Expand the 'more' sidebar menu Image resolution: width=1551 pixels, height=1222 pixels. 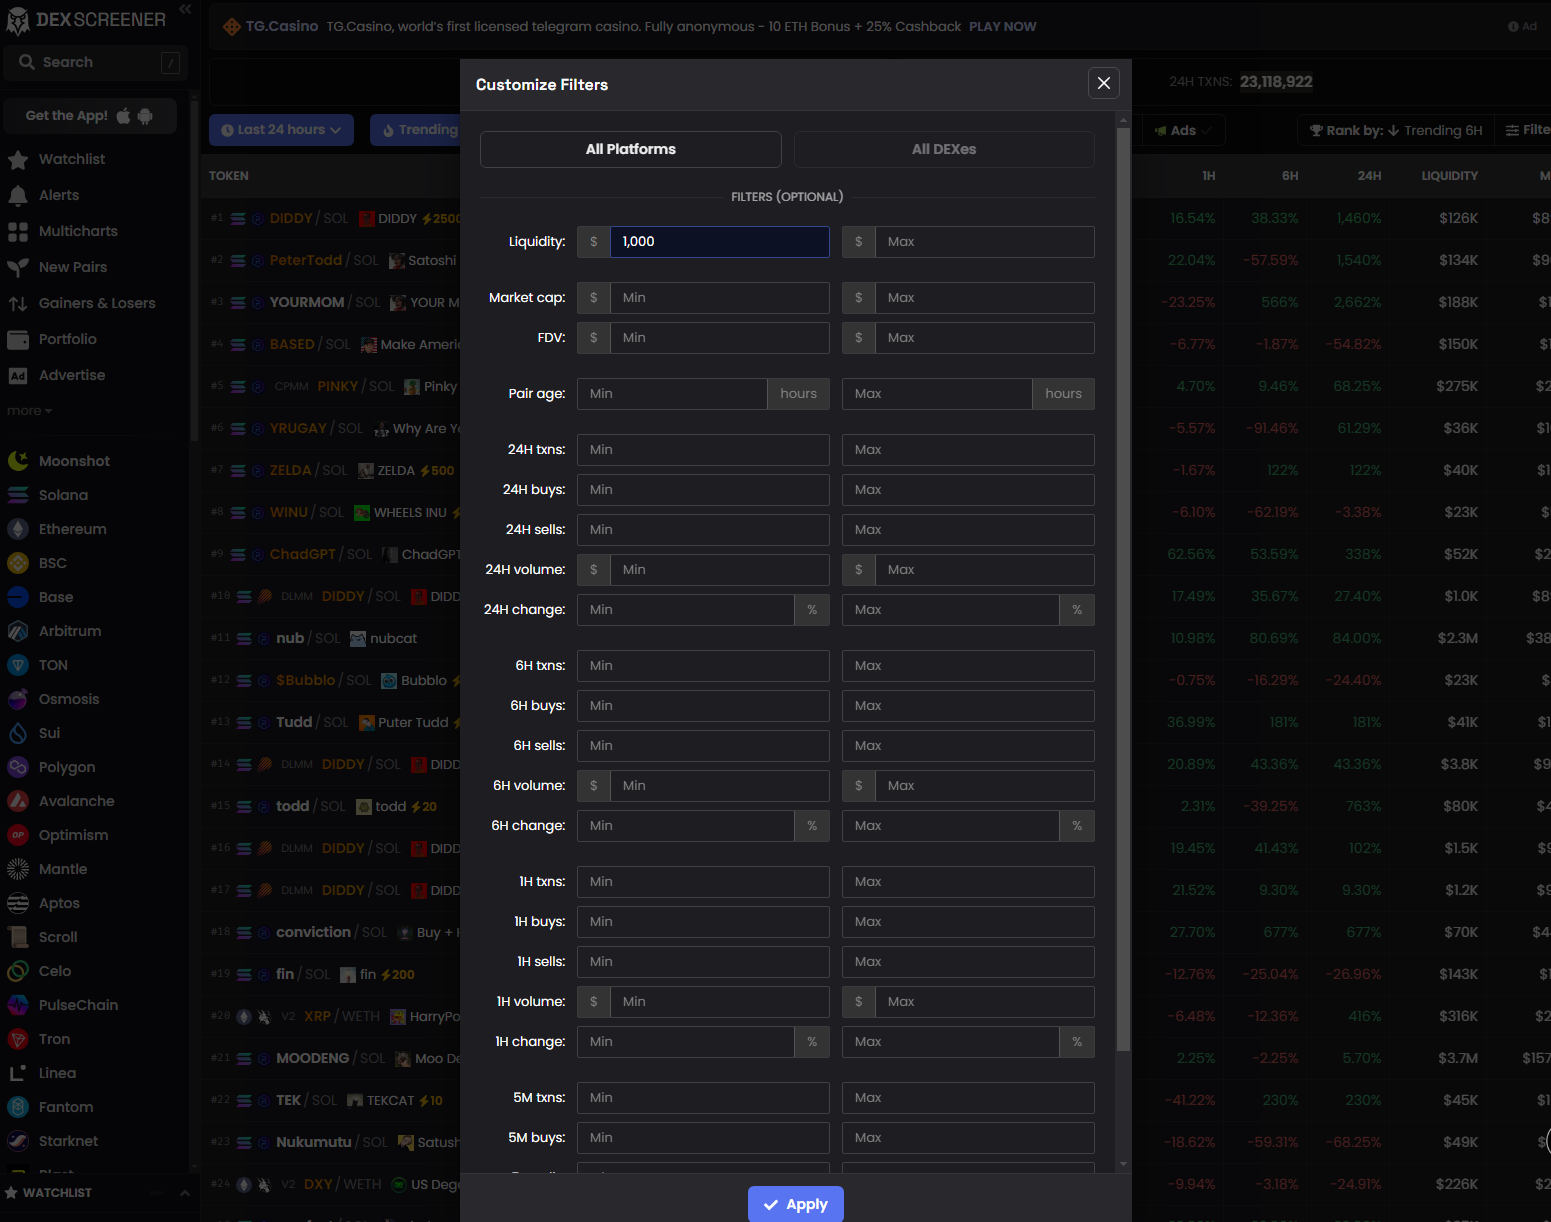tap(29, 411)
